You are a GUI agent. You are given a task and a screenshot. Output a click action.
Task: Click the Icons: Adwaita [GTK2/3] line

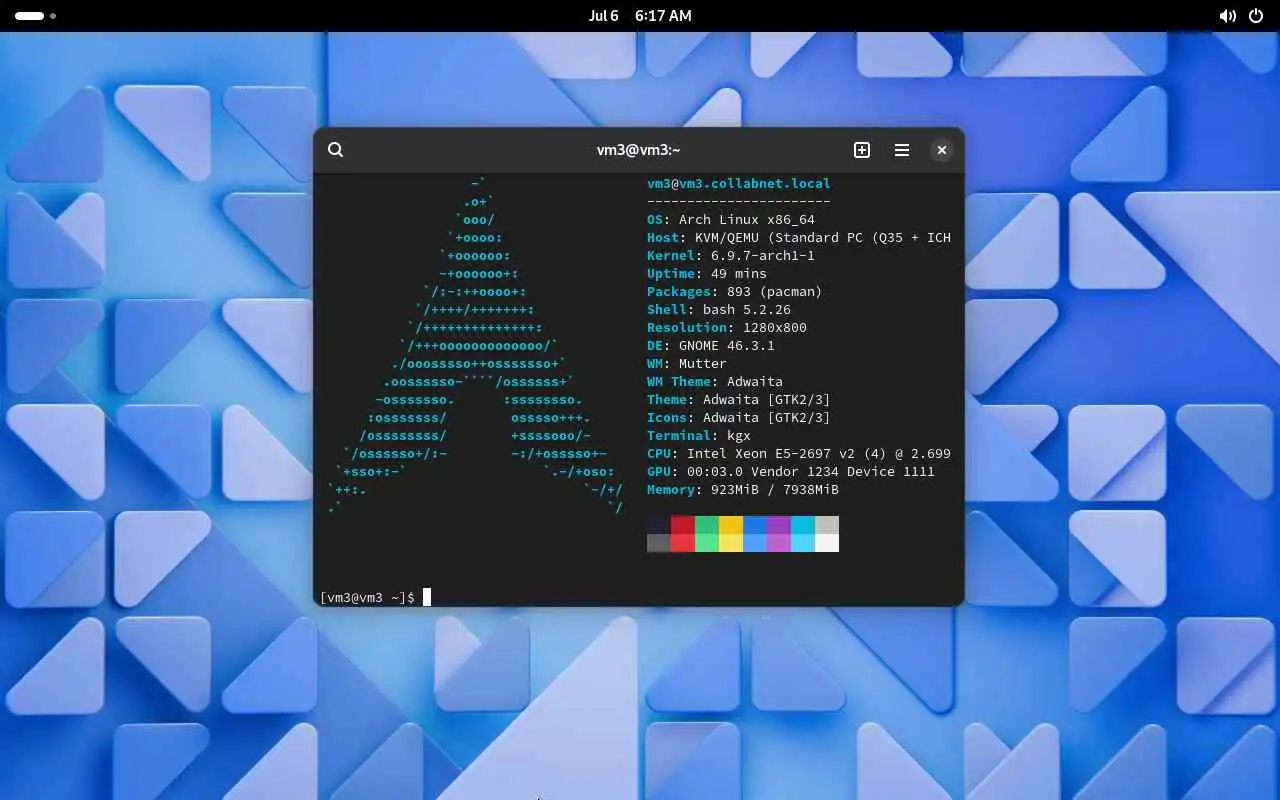pos(739,417)
